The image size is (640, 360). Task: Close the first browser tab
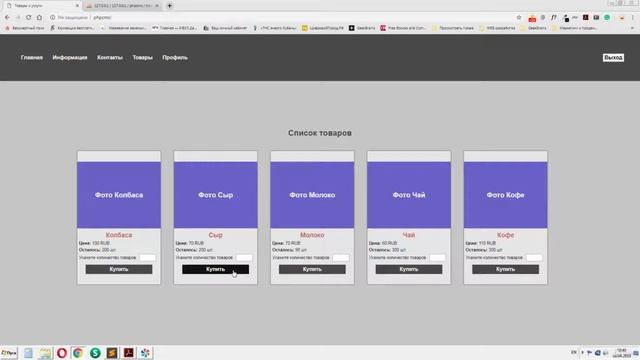click(x=77, y=6)
